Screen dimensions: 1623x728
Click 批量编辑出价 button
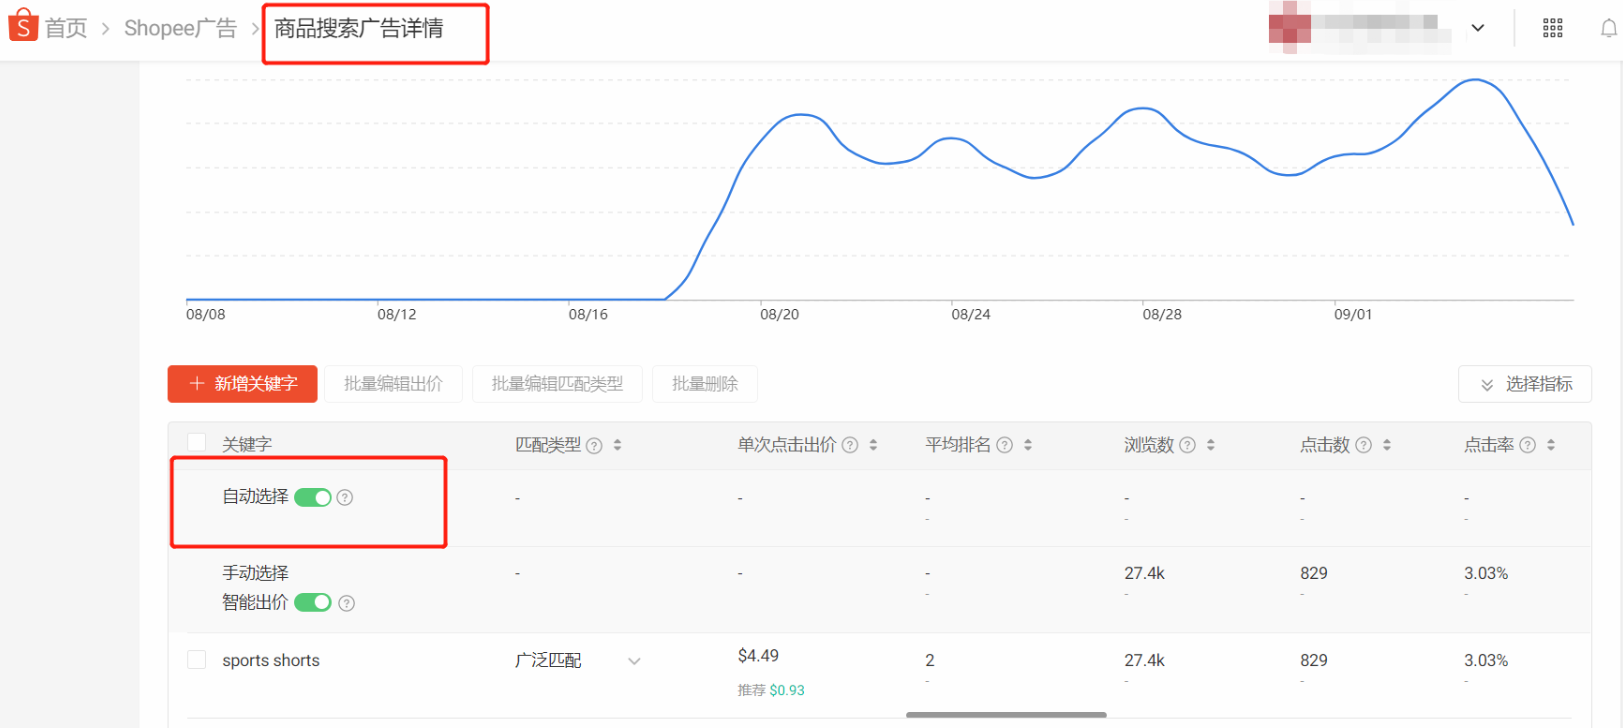pos(393,384)
